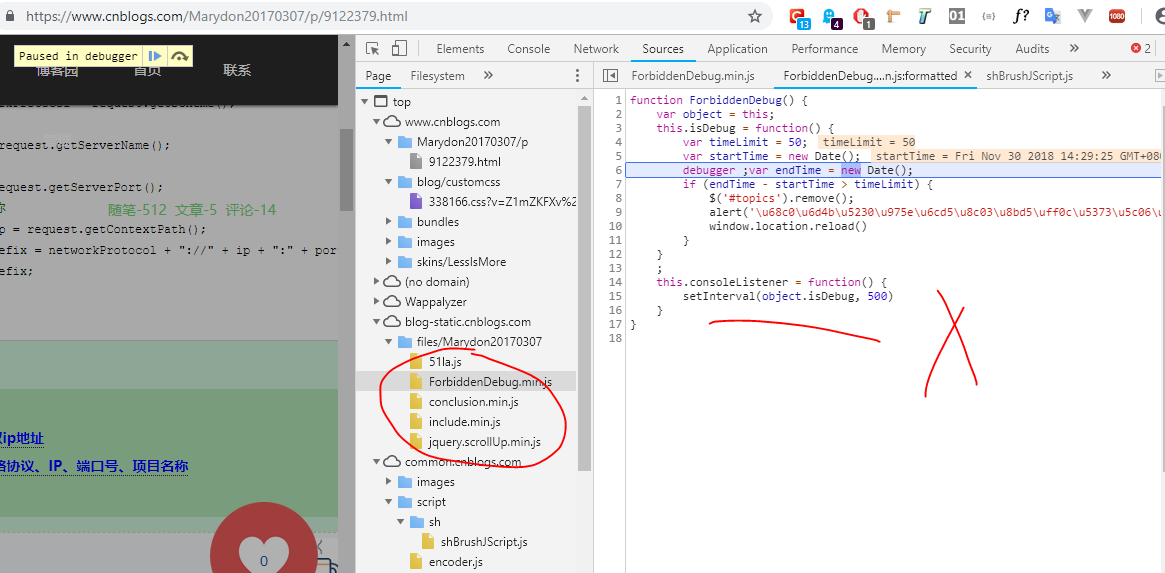This screenshot has height=573, width=1165.
Task: Select the Page navigator tab
Action: [x=378, y=76]
